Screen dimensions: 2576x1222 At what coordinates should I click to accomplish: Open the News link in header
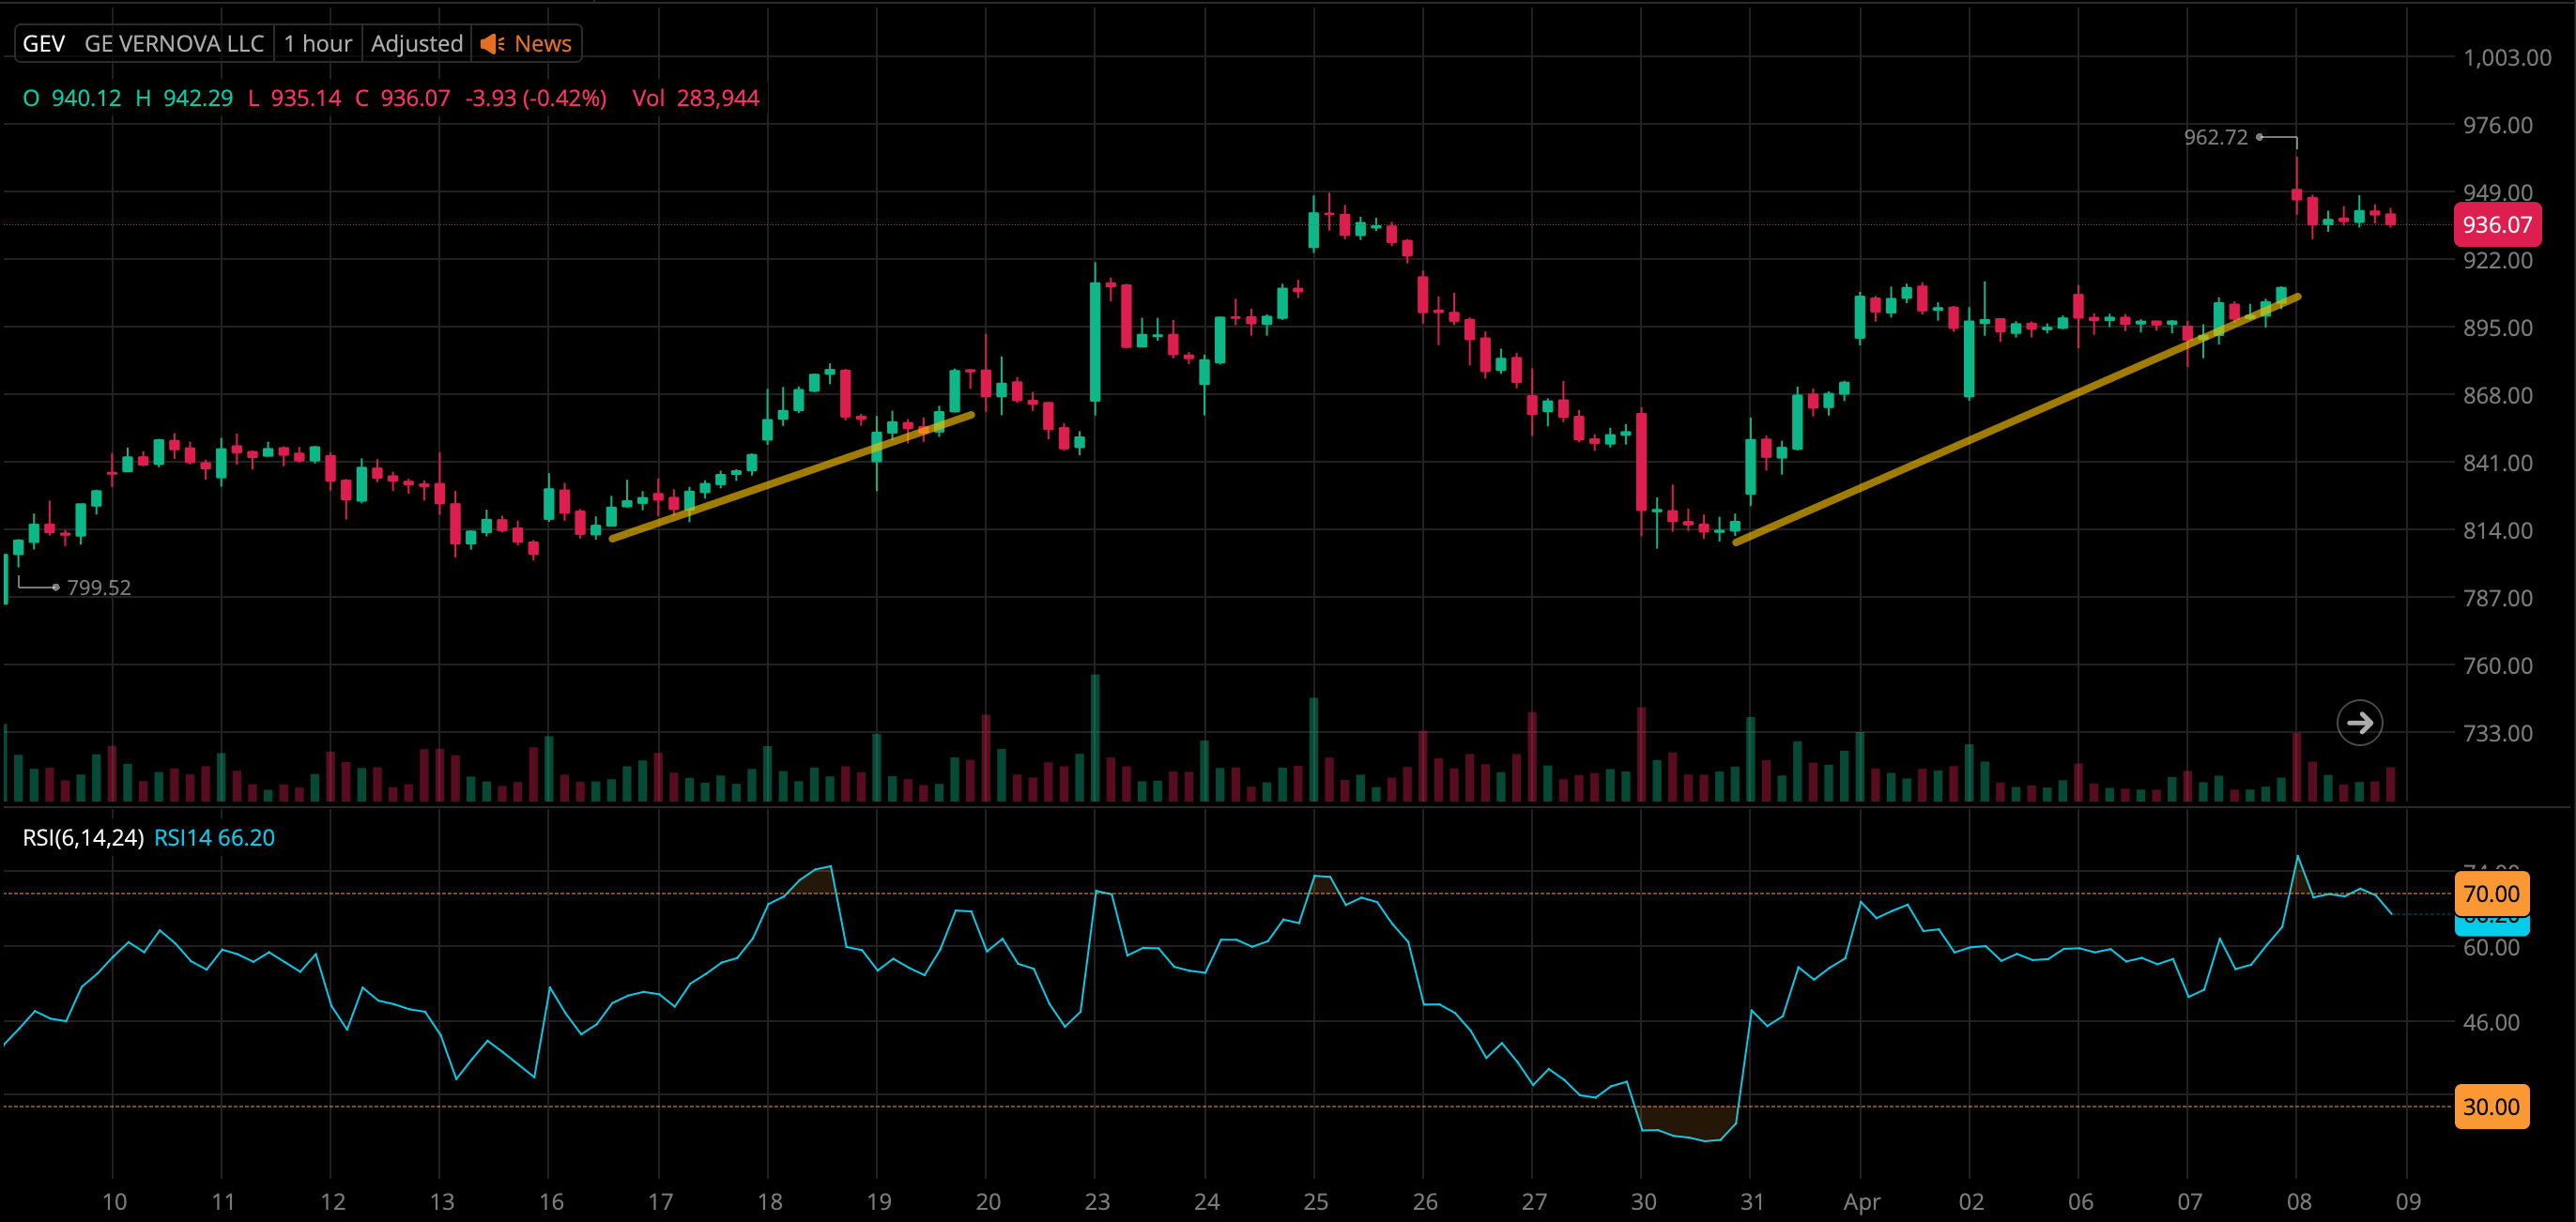(542, 44)
